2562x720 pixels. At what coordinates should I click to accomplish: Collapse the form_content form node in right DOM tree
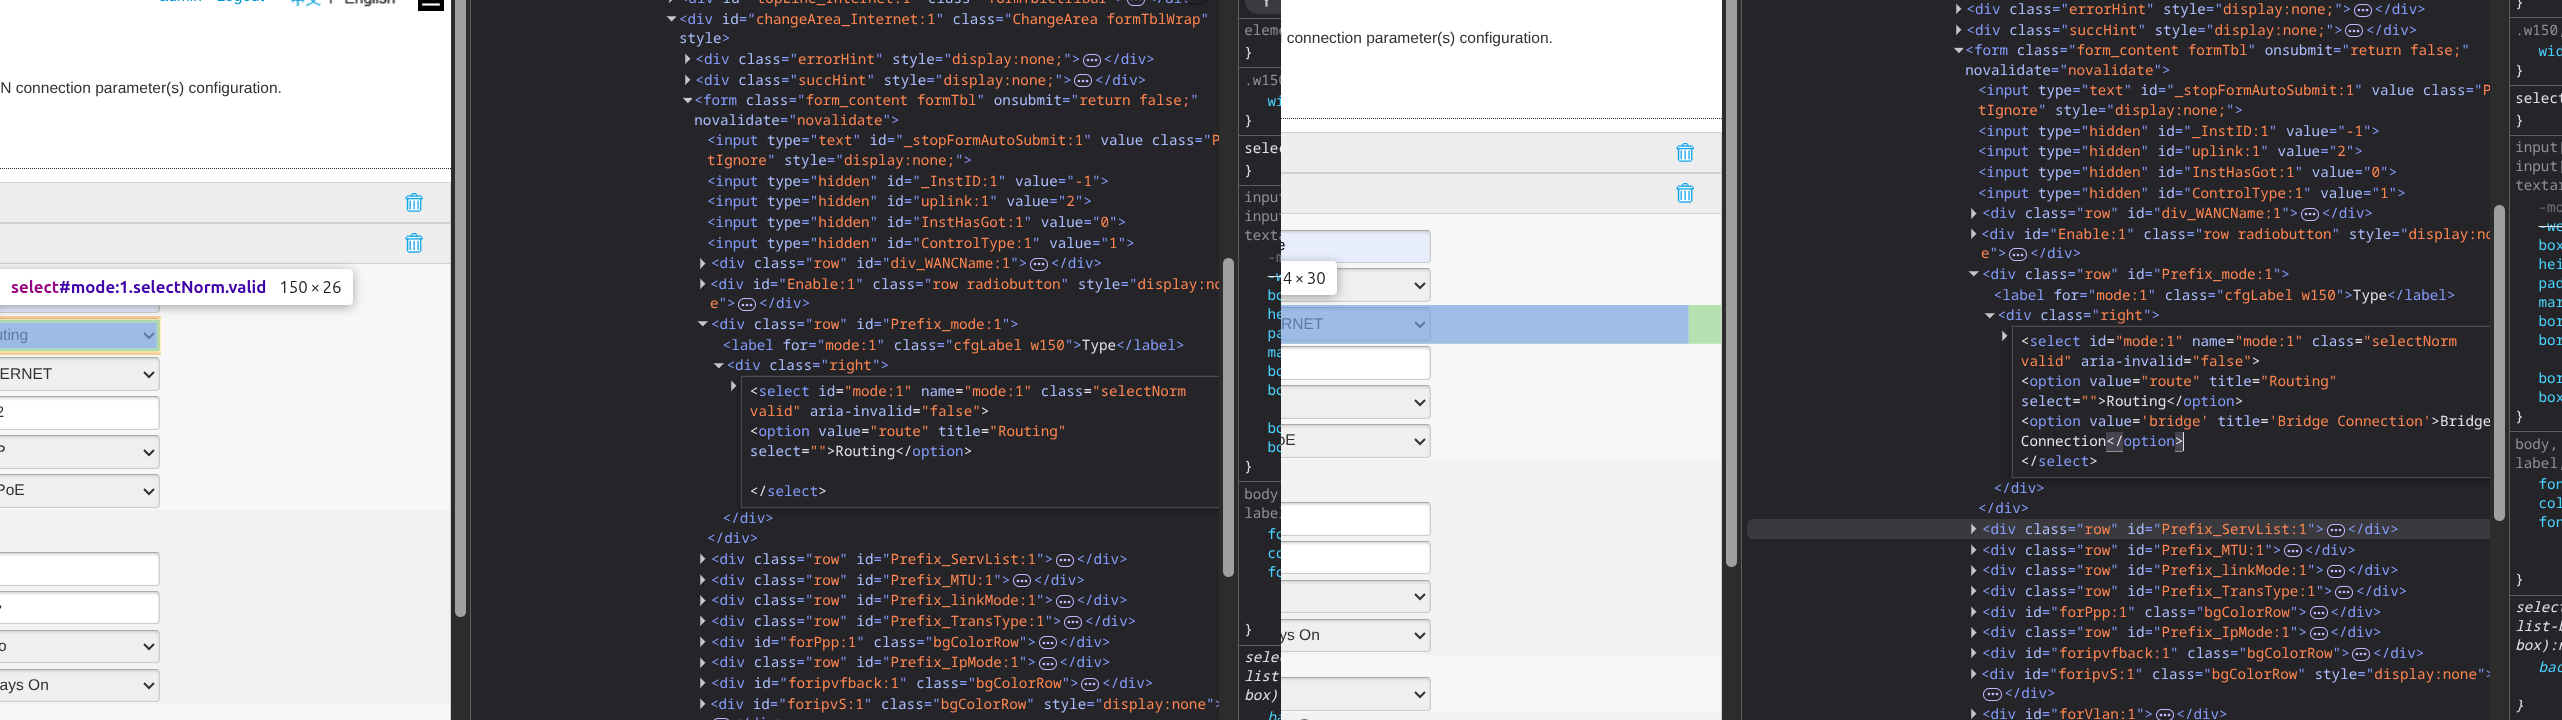tap(1958, 50)
